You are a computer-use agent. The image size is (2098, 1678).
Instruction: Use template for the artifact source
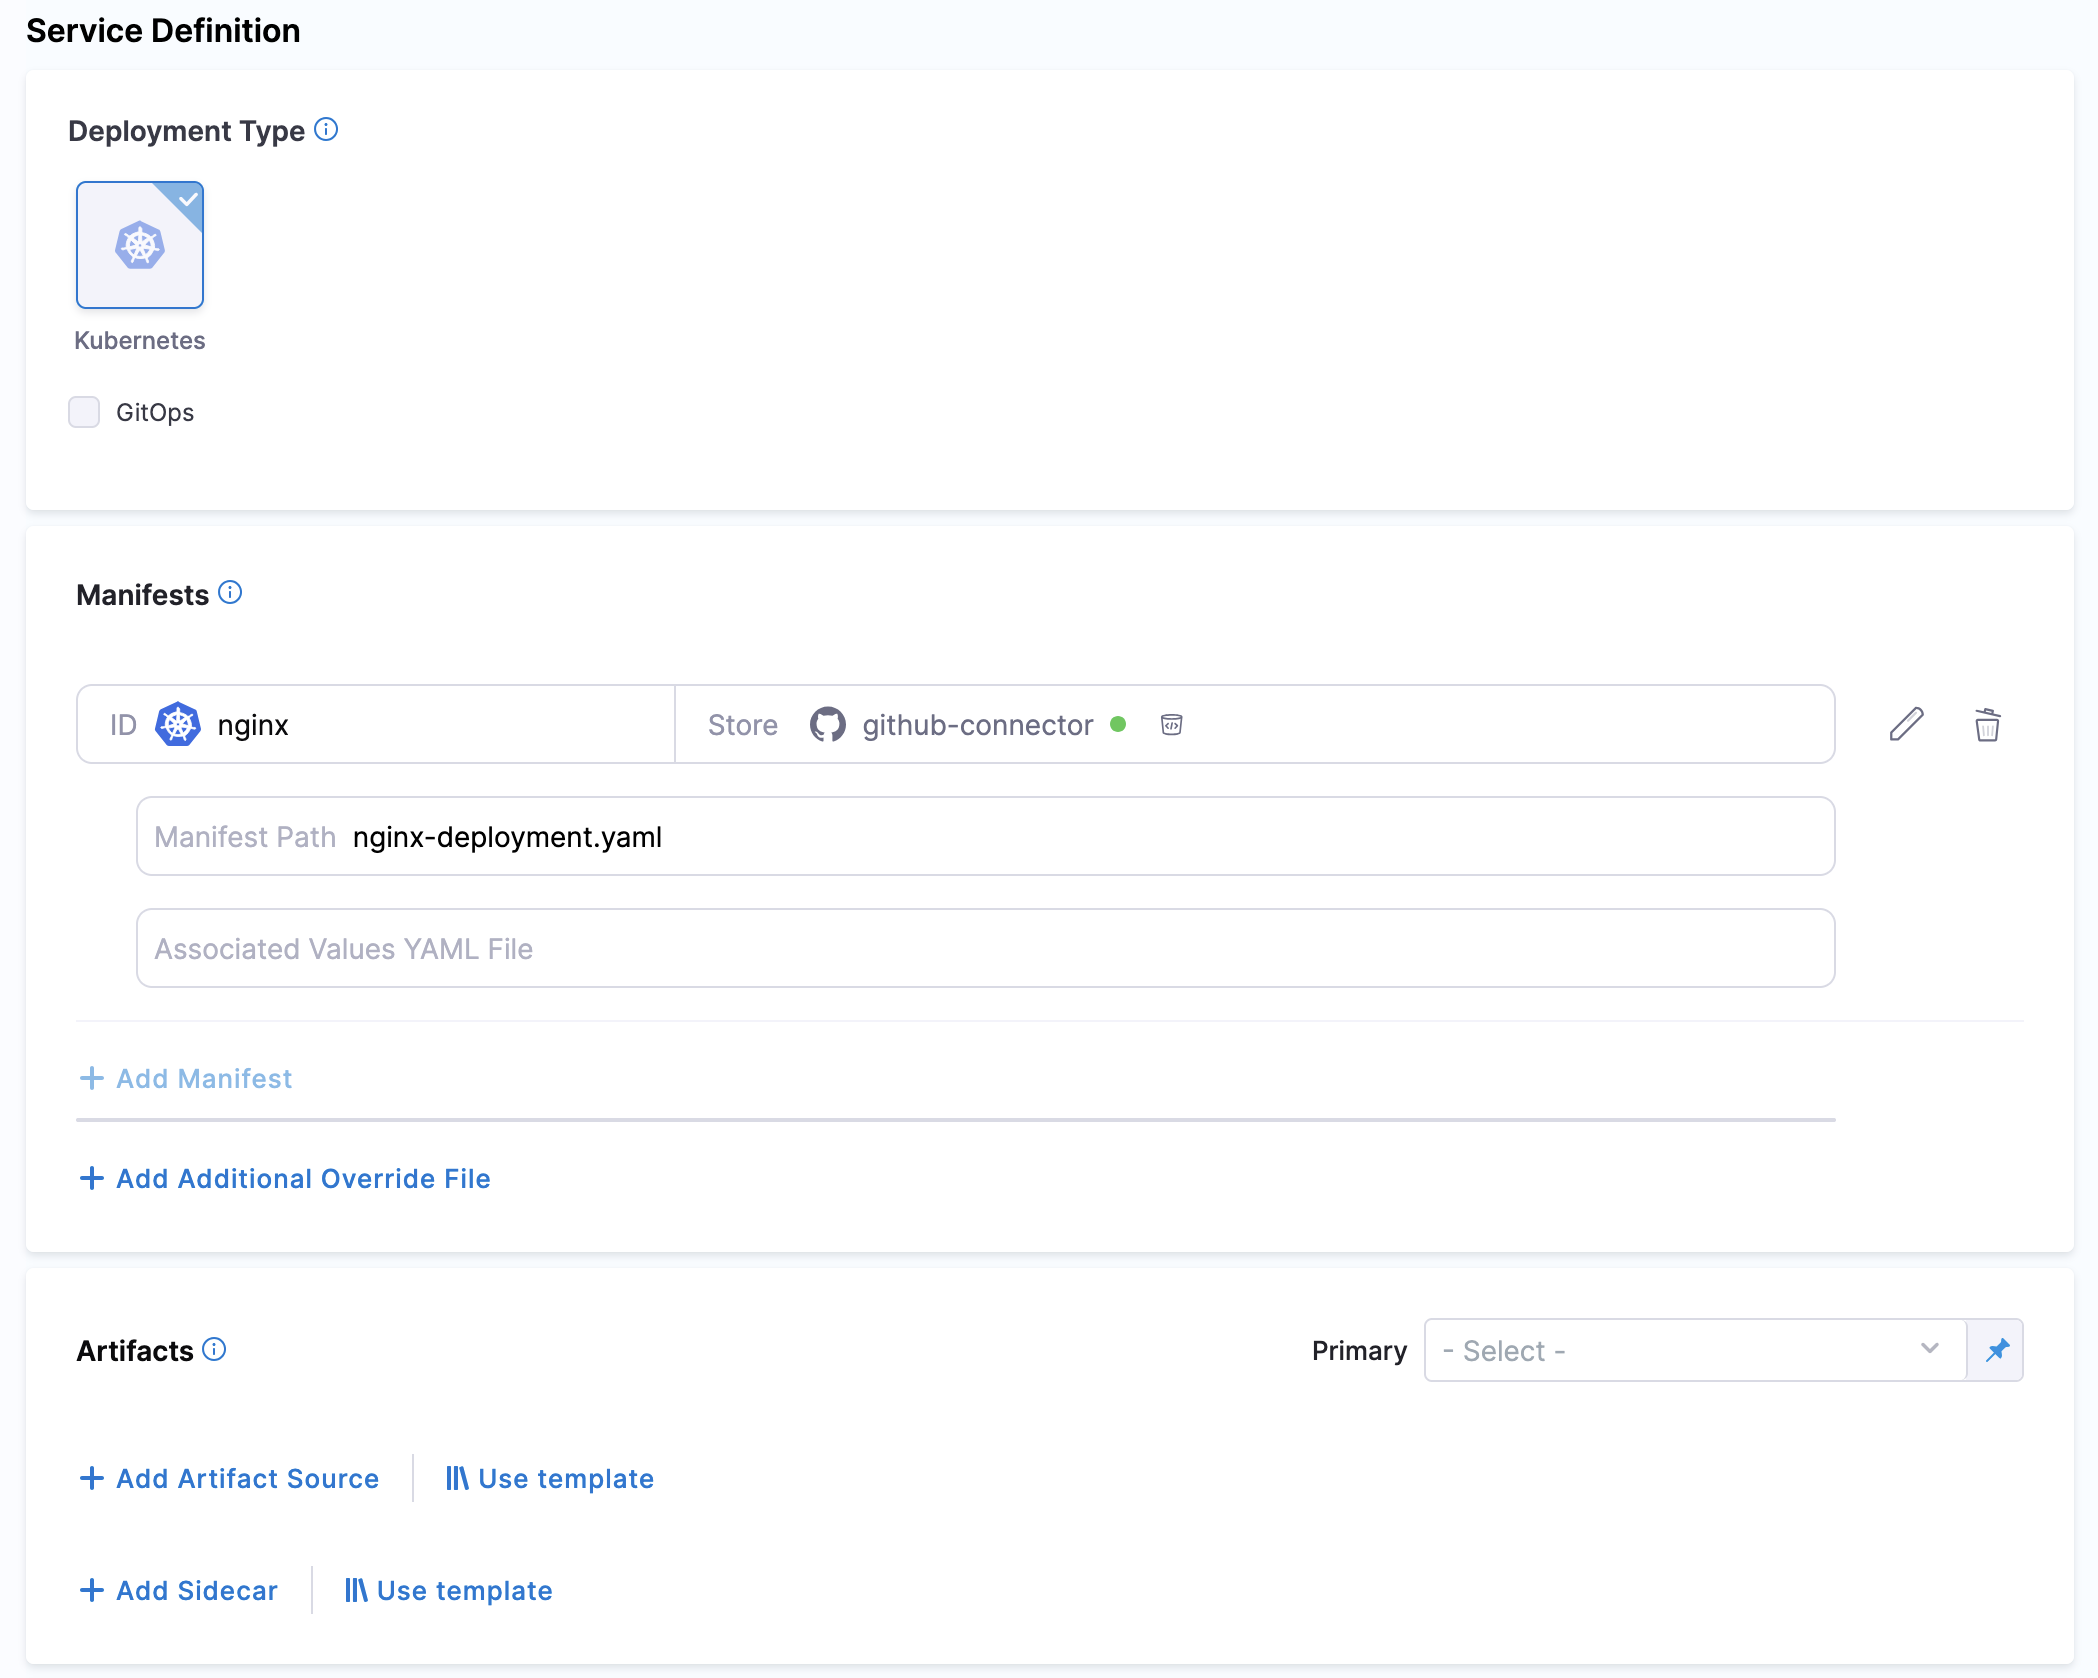(x=548, y=1478)
